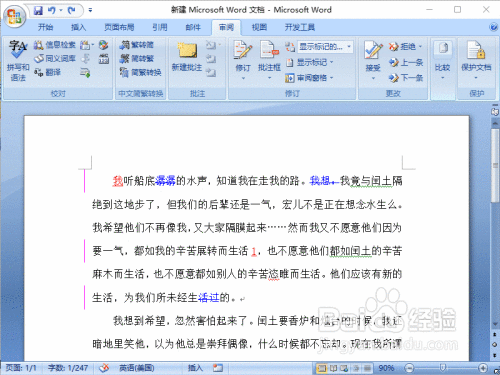Screen dimensions: 500x375
Task: Switch to Draft view
Action: tap(367, 368)
